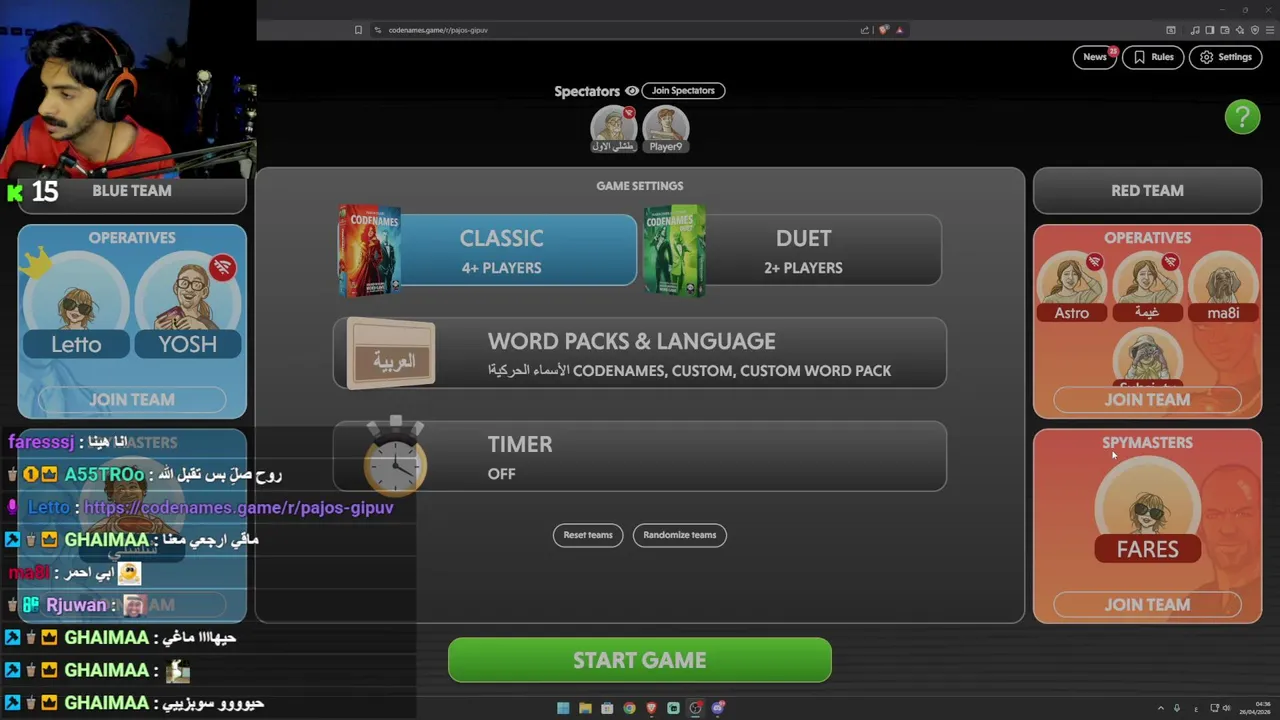
Task: Click the taskbar clock and date
Action: coord(1256,708)
